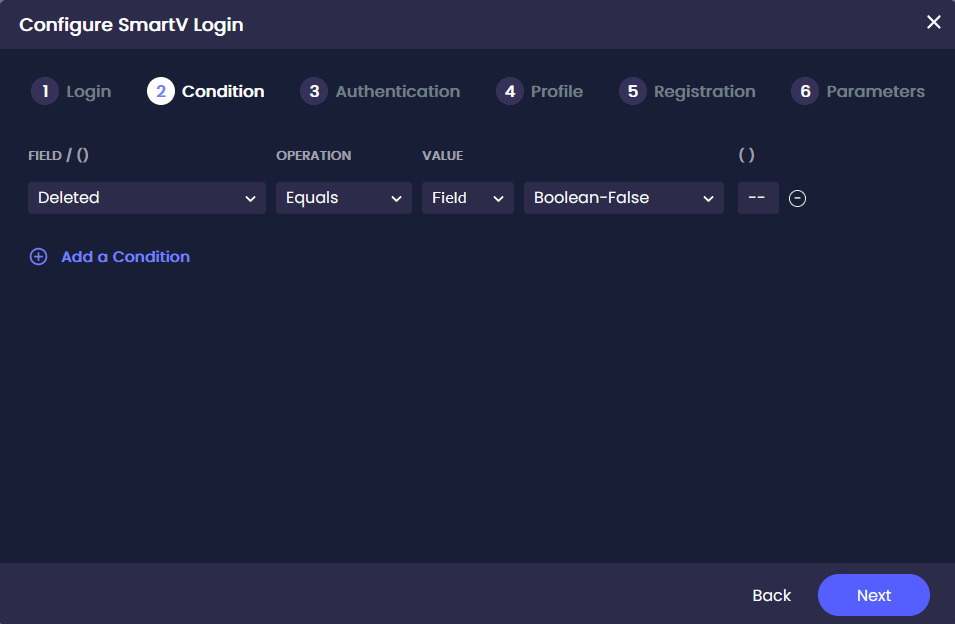
Task: Open the Deleted field dropdown
Action: 147,198
